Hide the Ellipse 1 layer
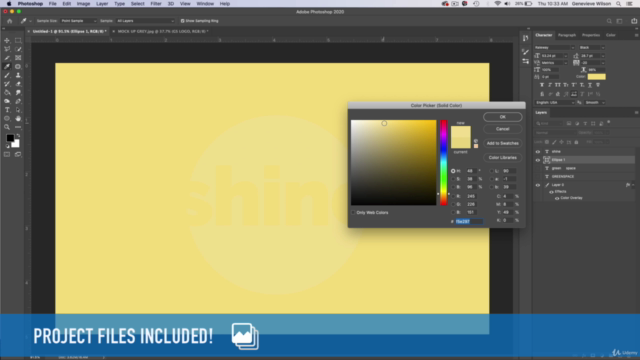The height and width of the screenshot is (360, 640). click(x=538, y=160)
